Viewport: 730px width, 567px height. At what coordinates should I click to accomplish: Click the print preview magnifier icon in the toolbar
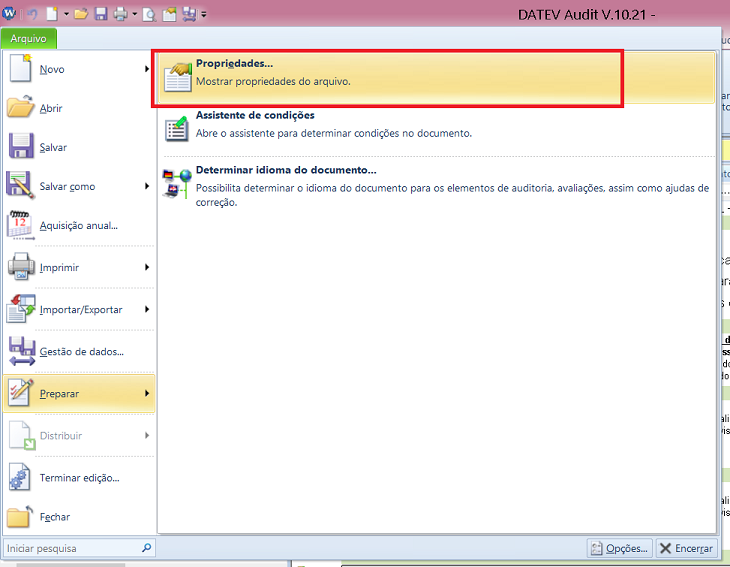click(149, 14)
